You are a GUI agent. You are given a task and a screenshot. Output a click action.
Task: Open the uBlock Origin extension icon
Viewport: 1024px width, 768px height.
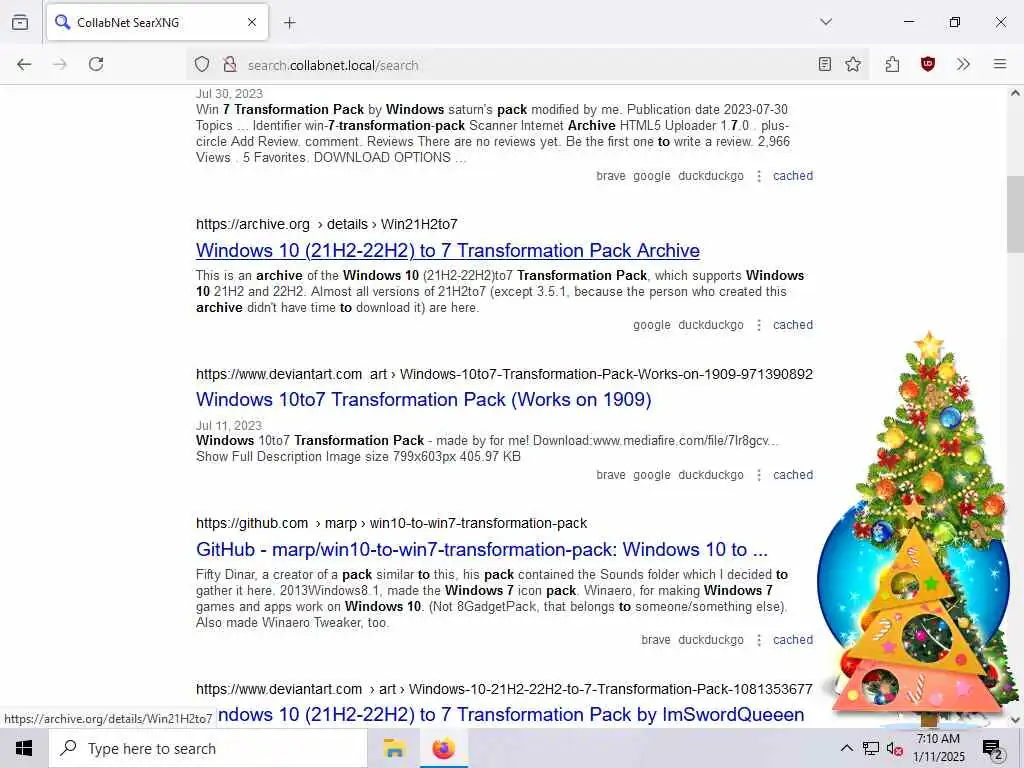coord(927,64)
